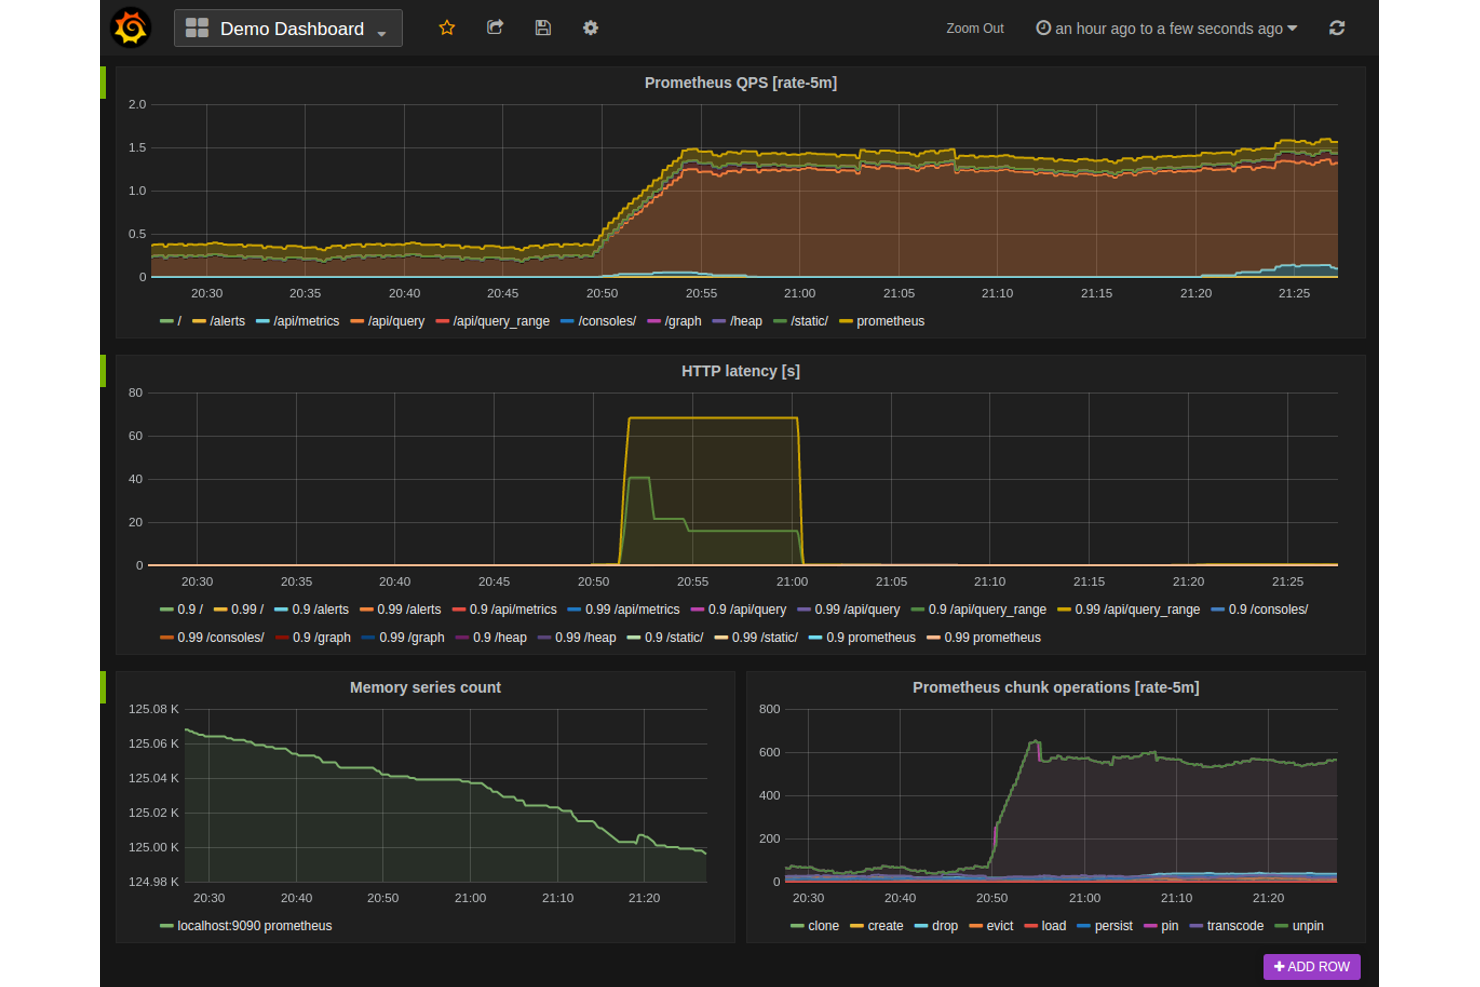Open the third row's green handle menu
Image resolution: width=1480 pixels, height=987 pixels.
(103, 687)
